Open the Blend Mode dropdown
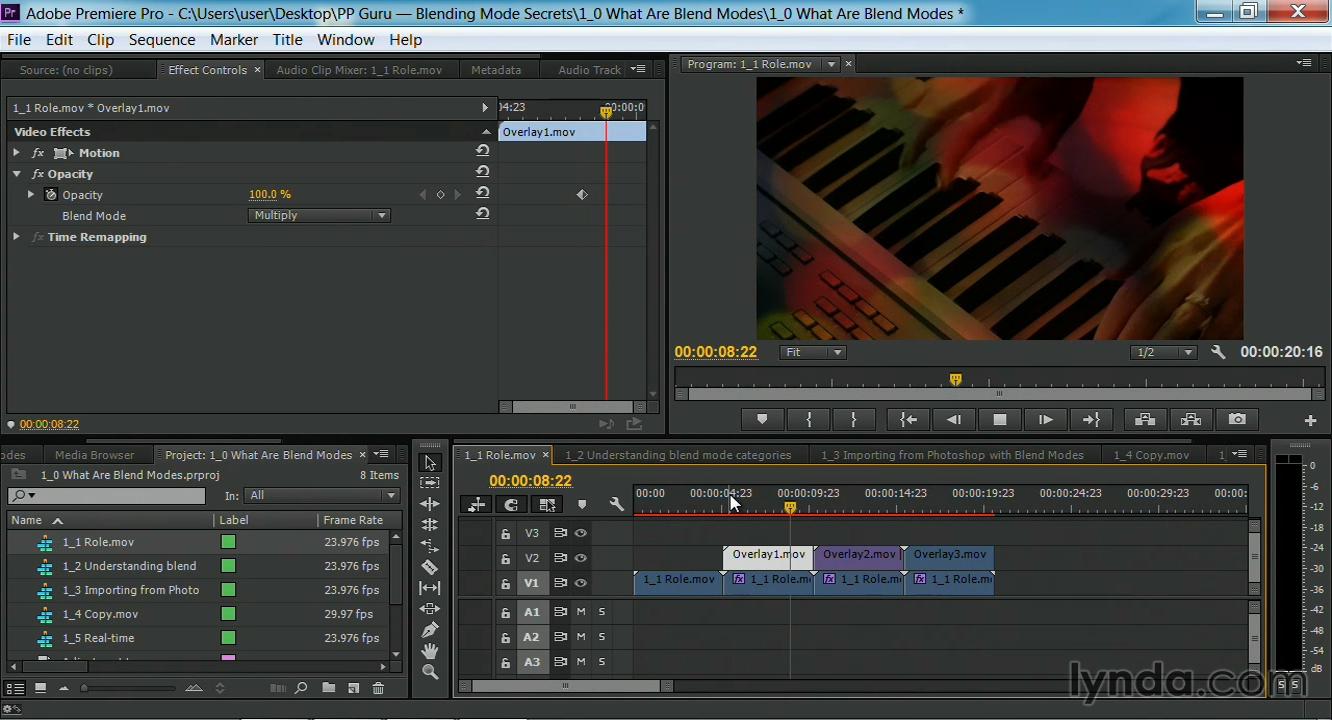 point(319,216)
